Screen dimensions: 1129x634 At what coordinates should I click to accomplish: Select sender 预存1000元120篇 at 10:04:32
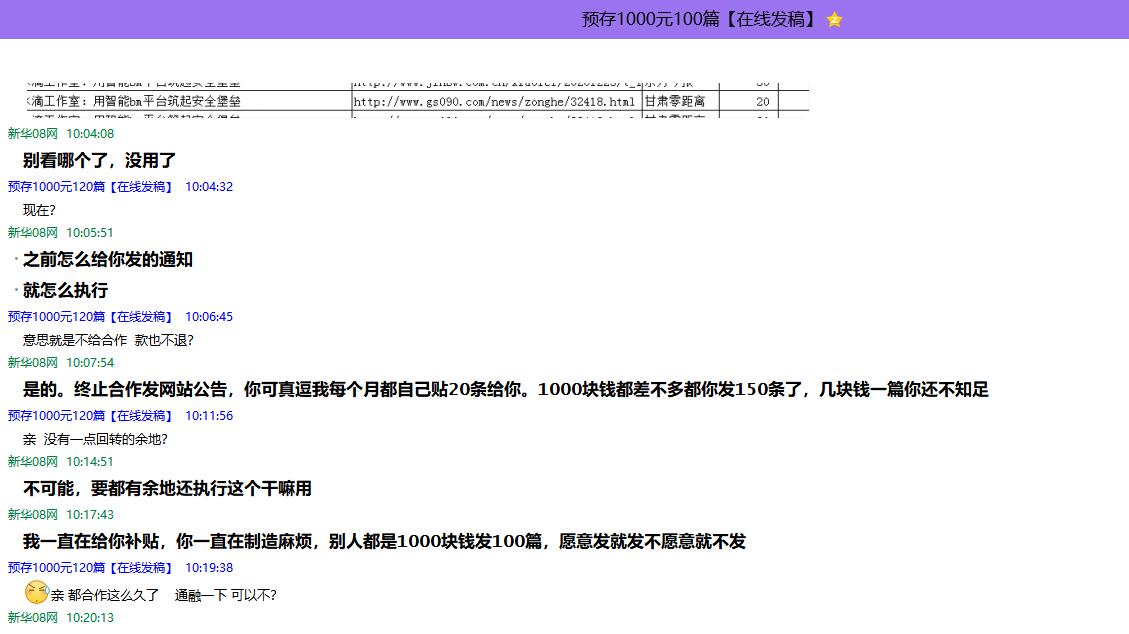tap(90, 187)
